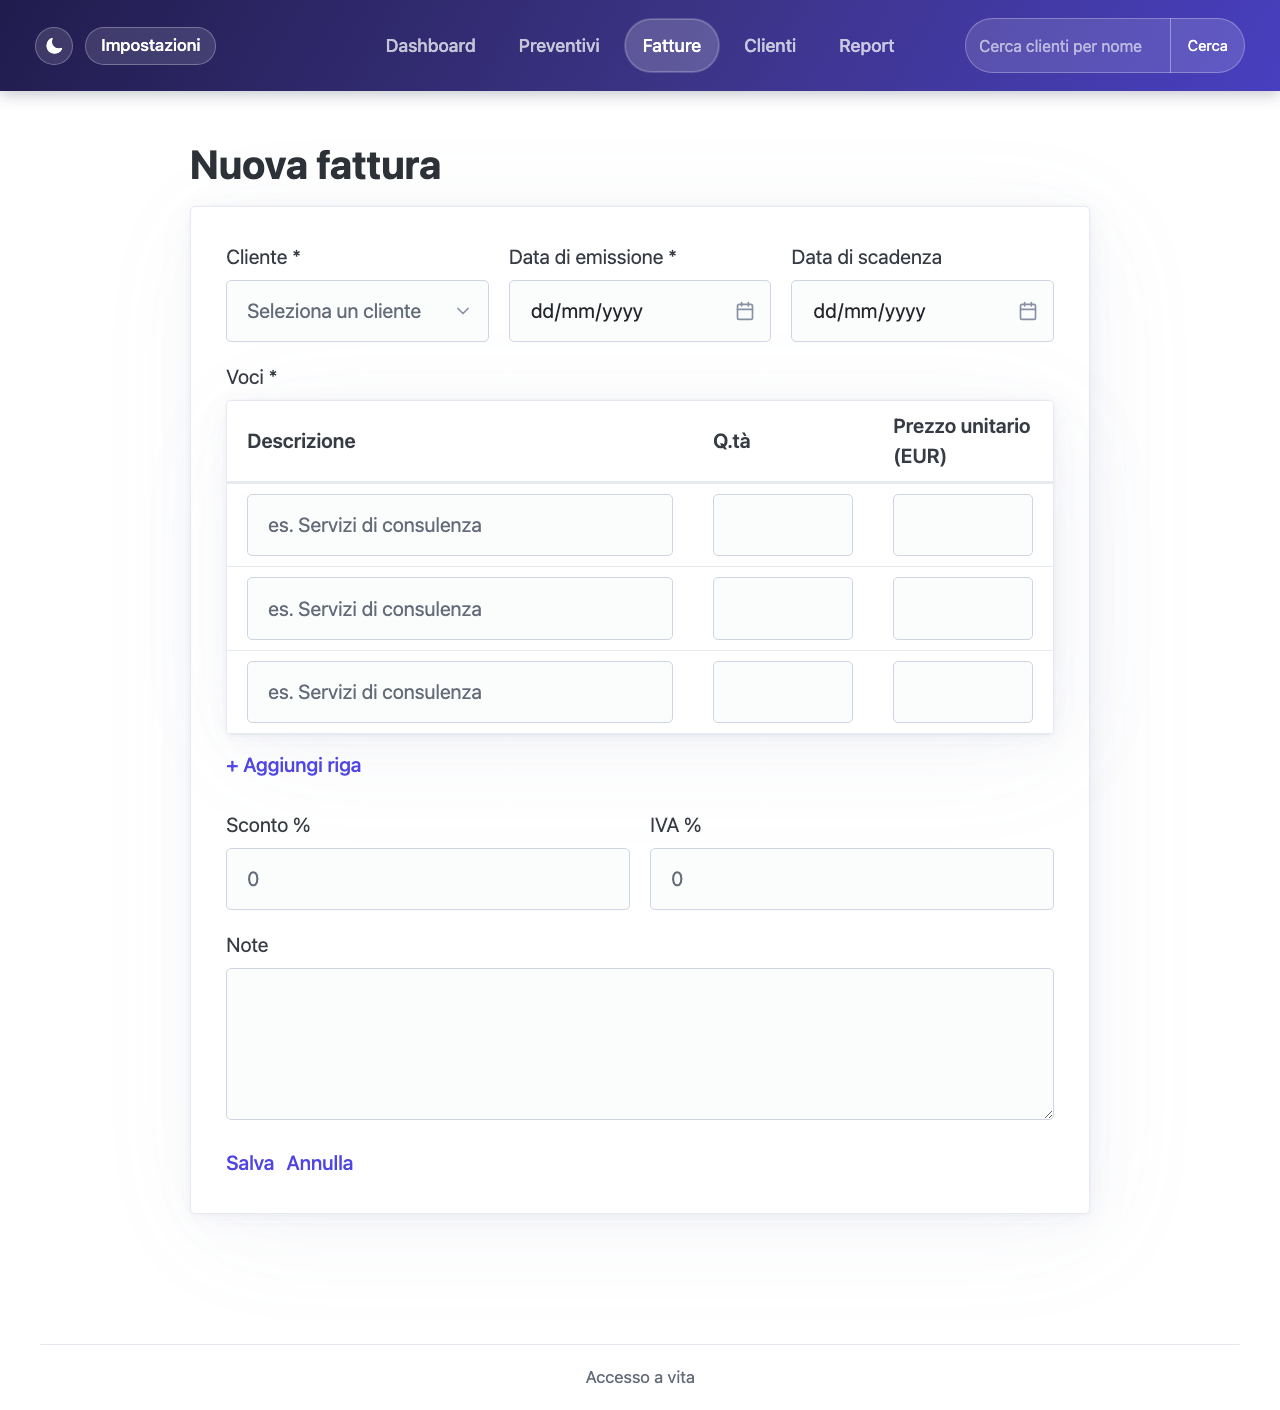Click inside the Note text area
Viewport: 1280px width, 1410px height.
(640, 1044)
